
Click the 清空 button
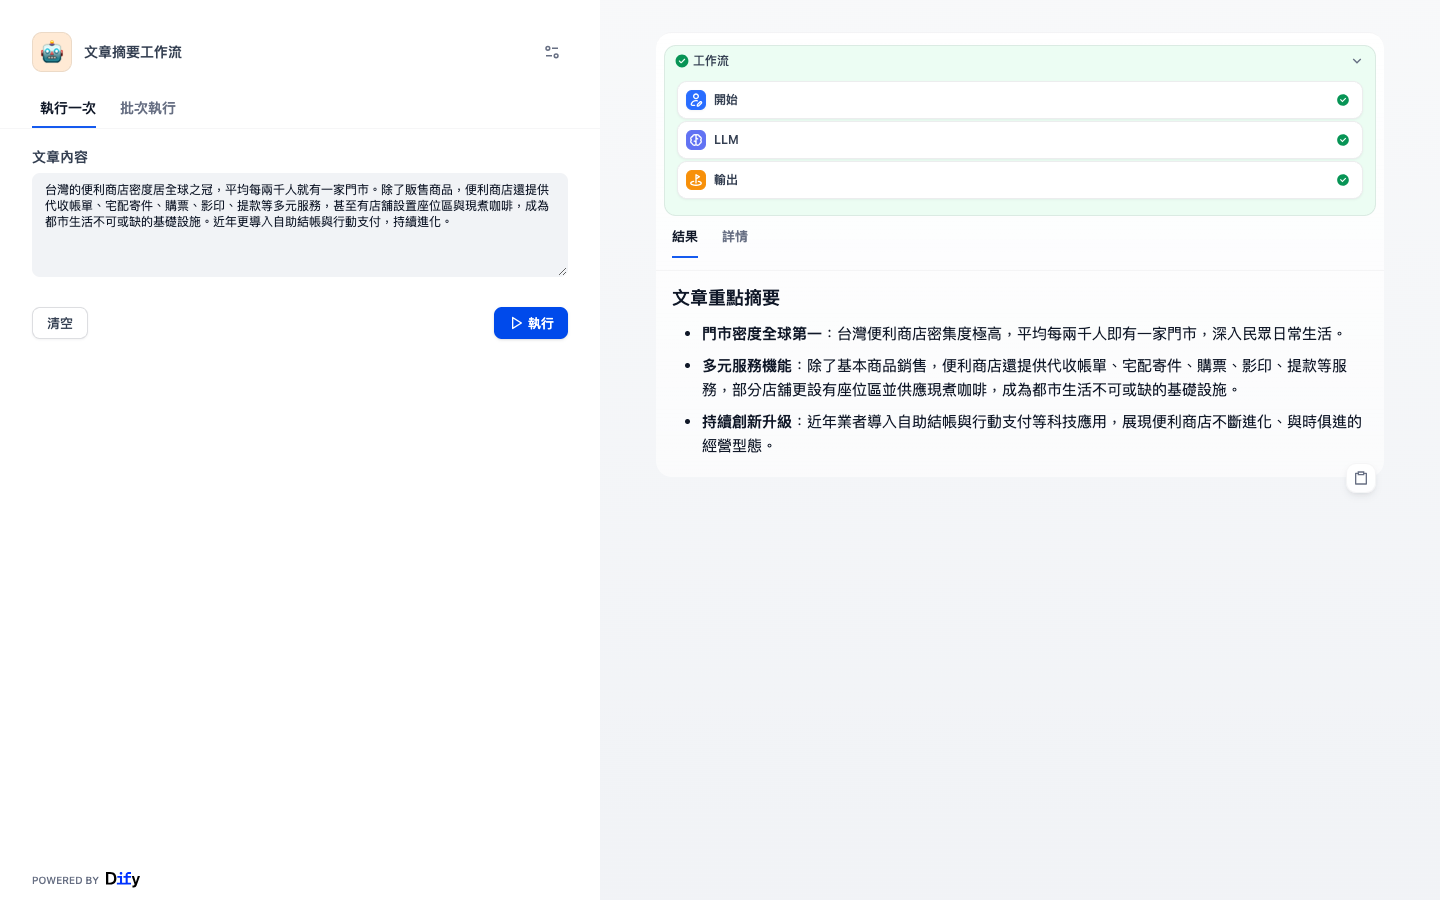(x=60, y=323)
